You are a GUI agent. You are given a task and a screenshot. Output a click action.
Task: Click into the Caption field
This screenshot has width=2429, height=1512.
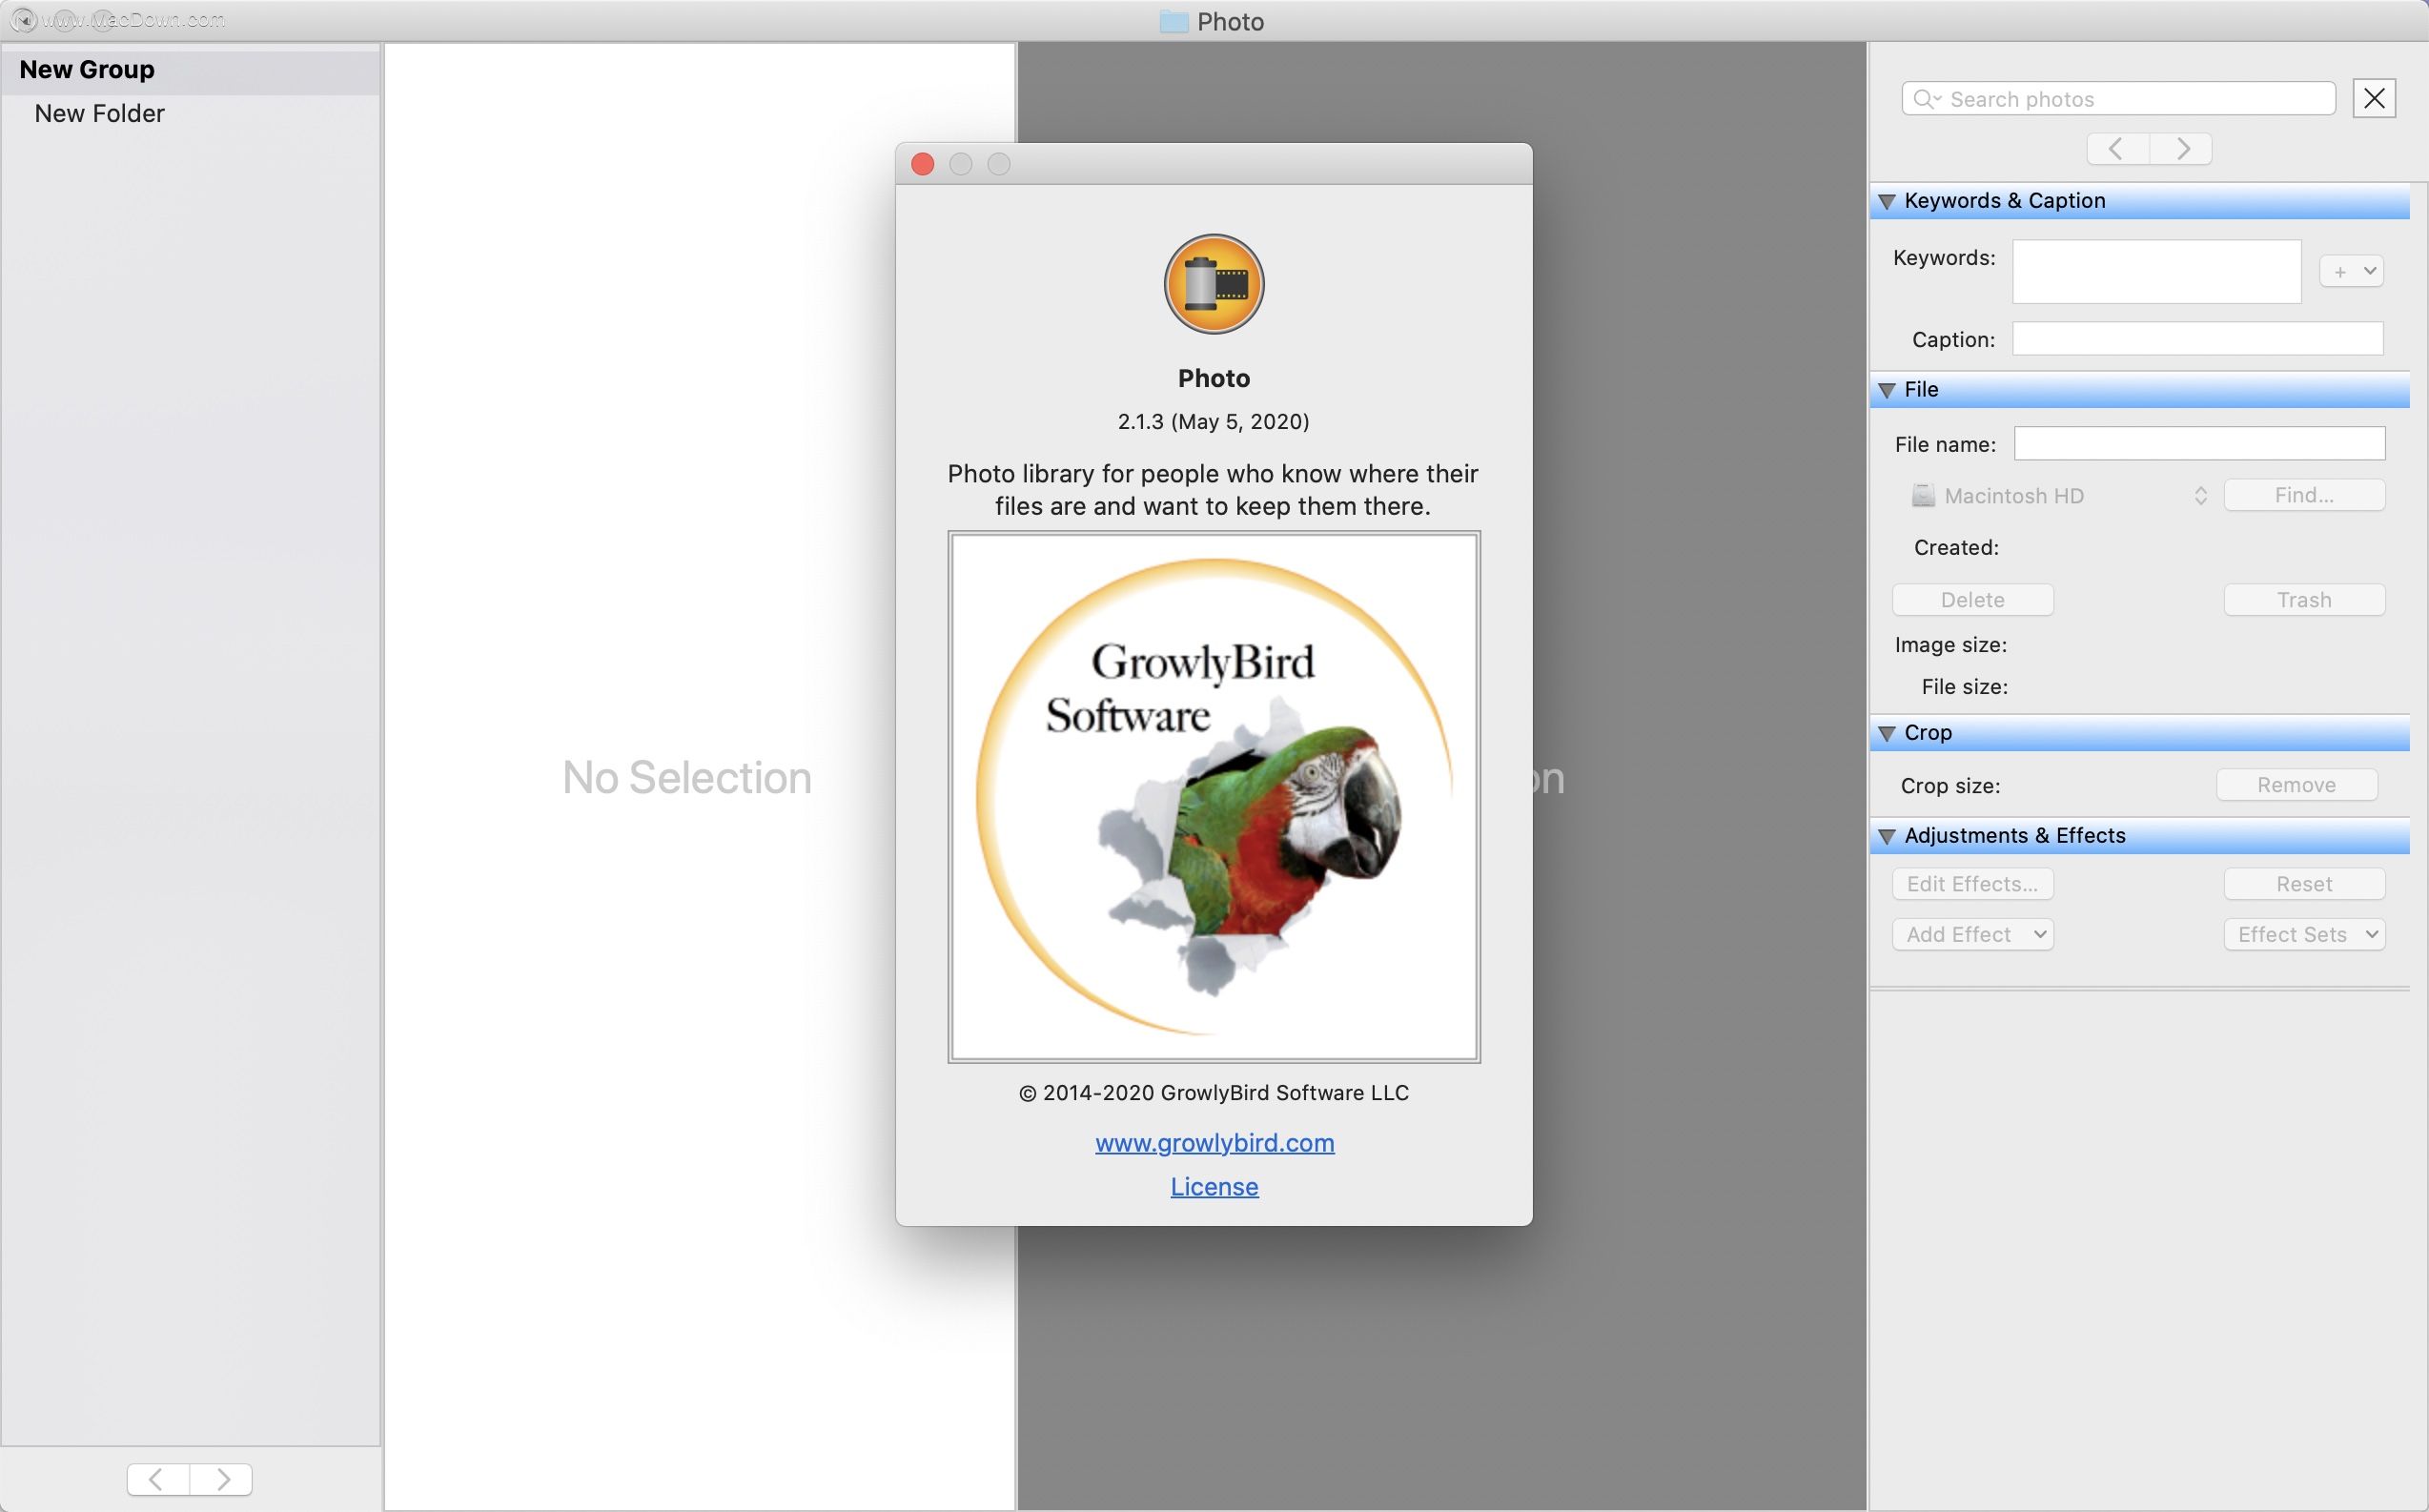pos(2197,339)
